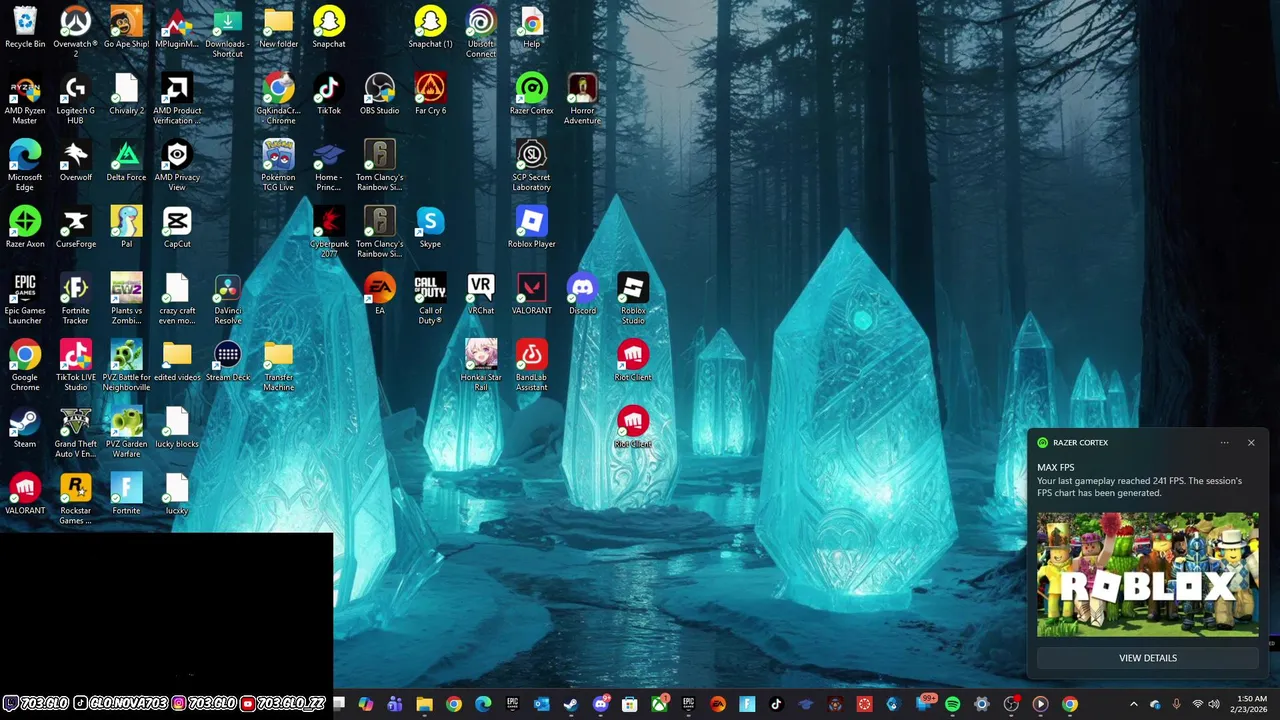Show hidden system tray icons

pos(1133,704)
